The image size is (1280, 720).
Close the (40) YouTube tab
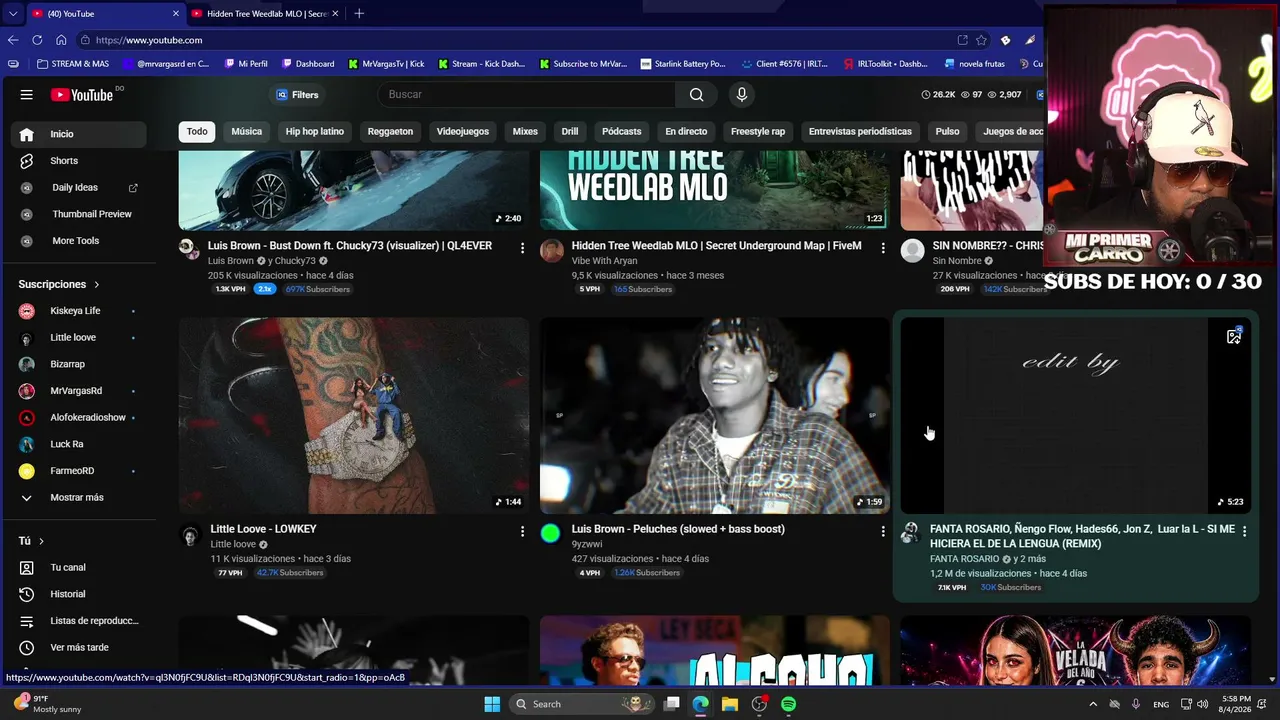(x=176, y=14)
